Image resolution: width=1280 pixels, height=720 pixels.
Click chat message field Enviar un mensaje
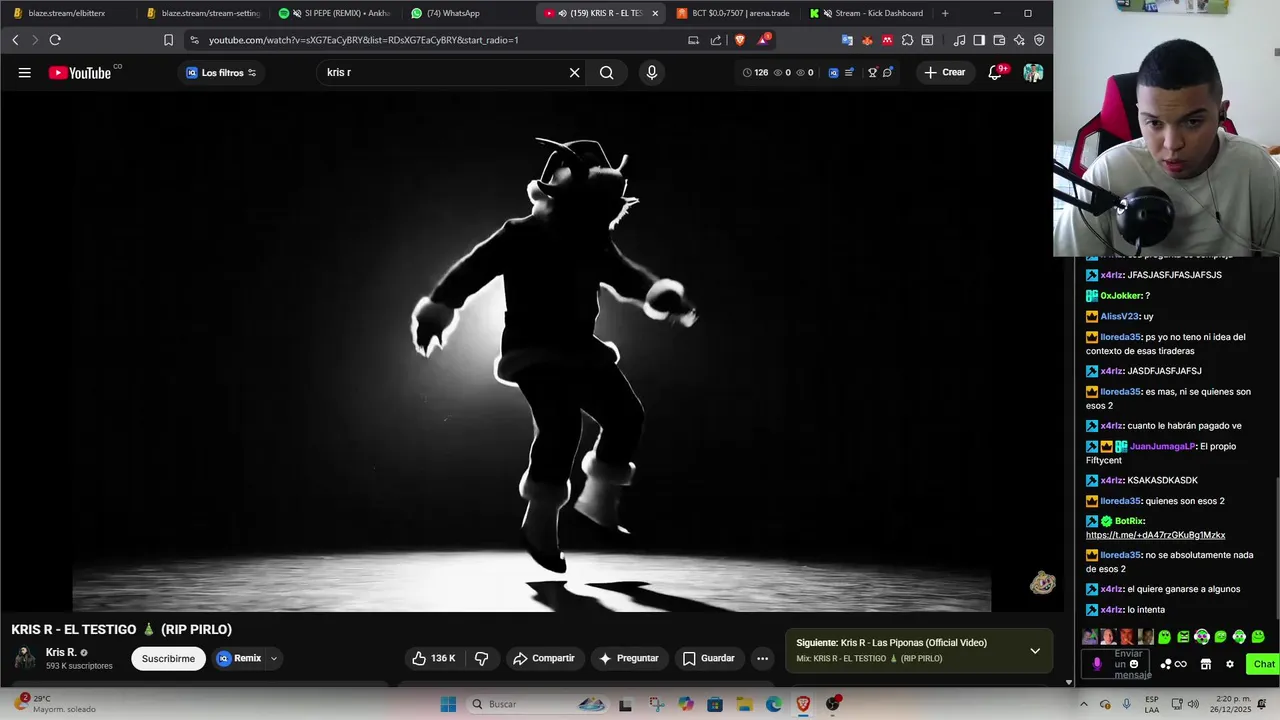tap(1116, 664)
